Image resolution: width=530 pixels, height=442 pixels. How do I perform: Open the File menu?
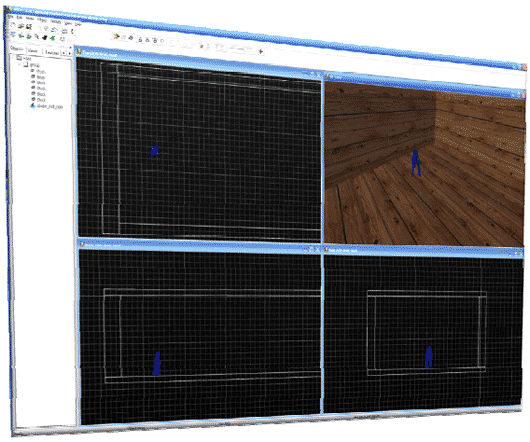[10, 17]
